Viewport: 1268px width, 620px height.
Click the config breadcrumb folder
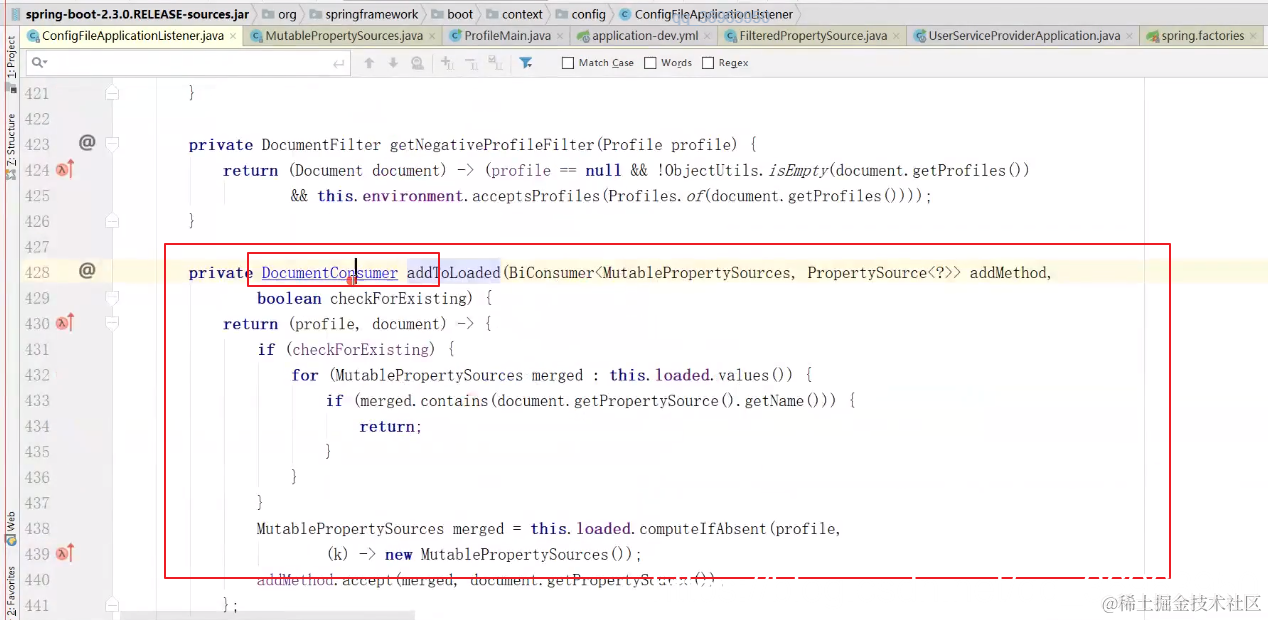581,14
